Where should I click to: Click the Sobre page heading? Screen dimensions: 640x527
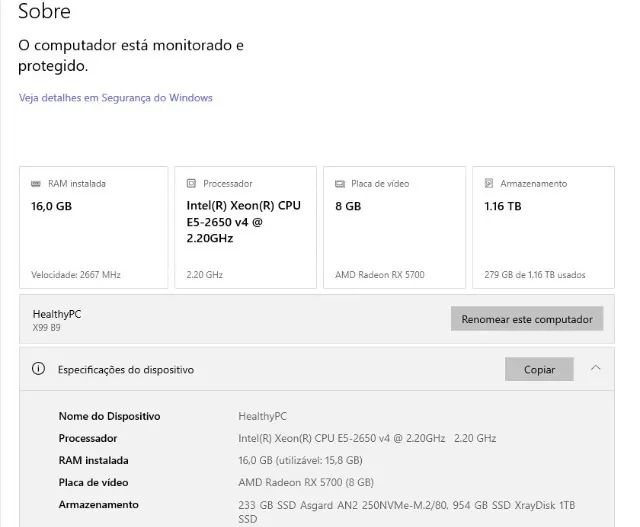45,13
